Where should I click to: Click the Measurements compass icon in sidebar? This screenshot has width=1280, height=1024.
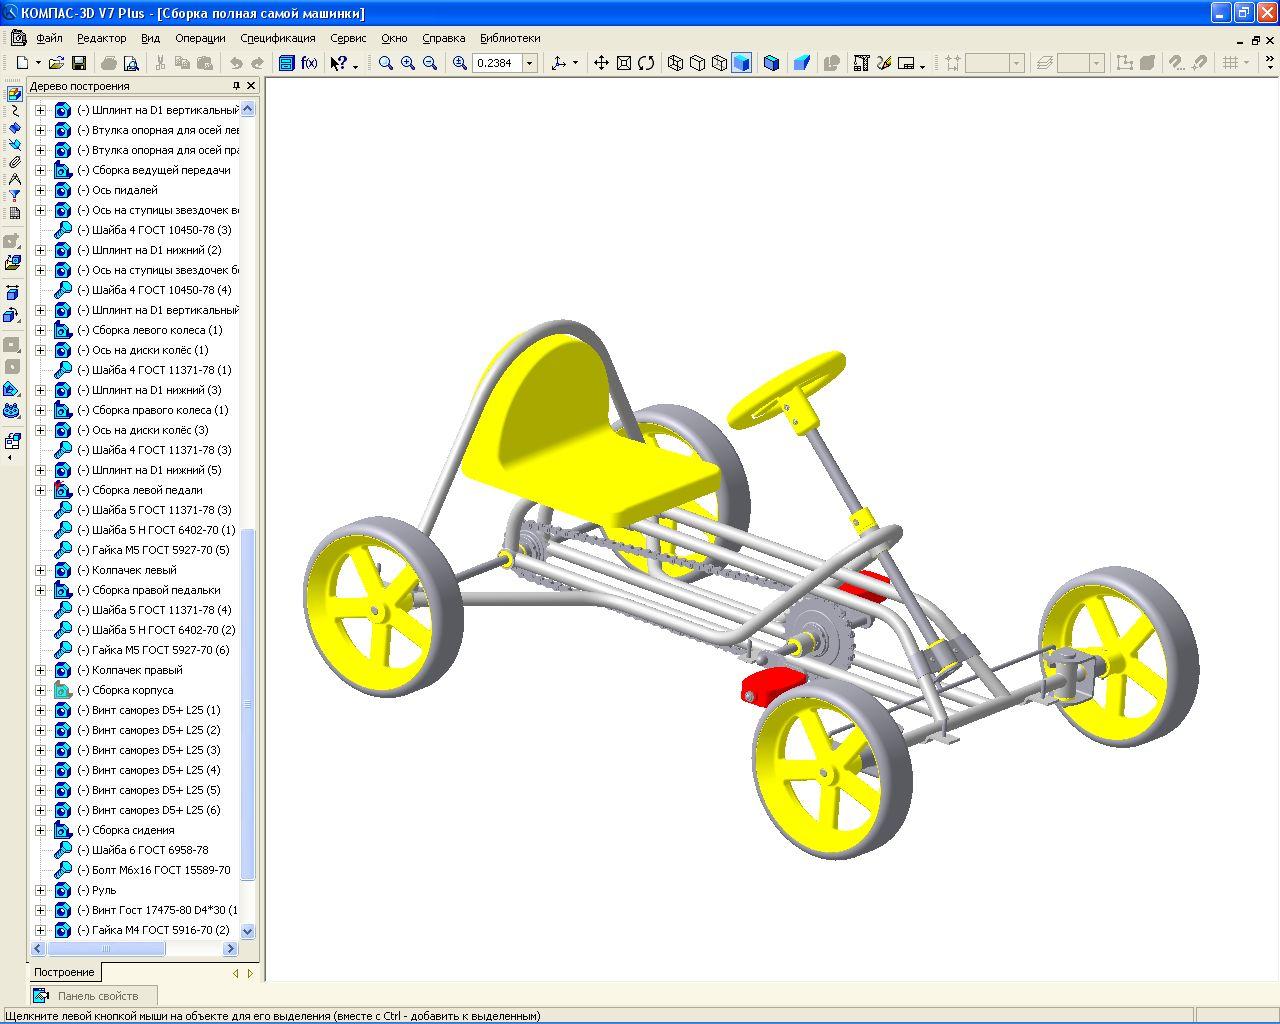click(x=14, y=179)
